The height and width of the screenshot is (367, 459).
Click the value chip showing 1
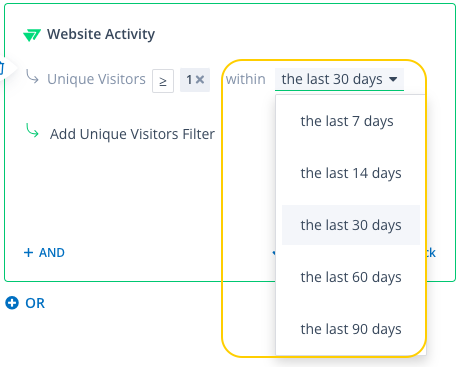tap(195, 80)
